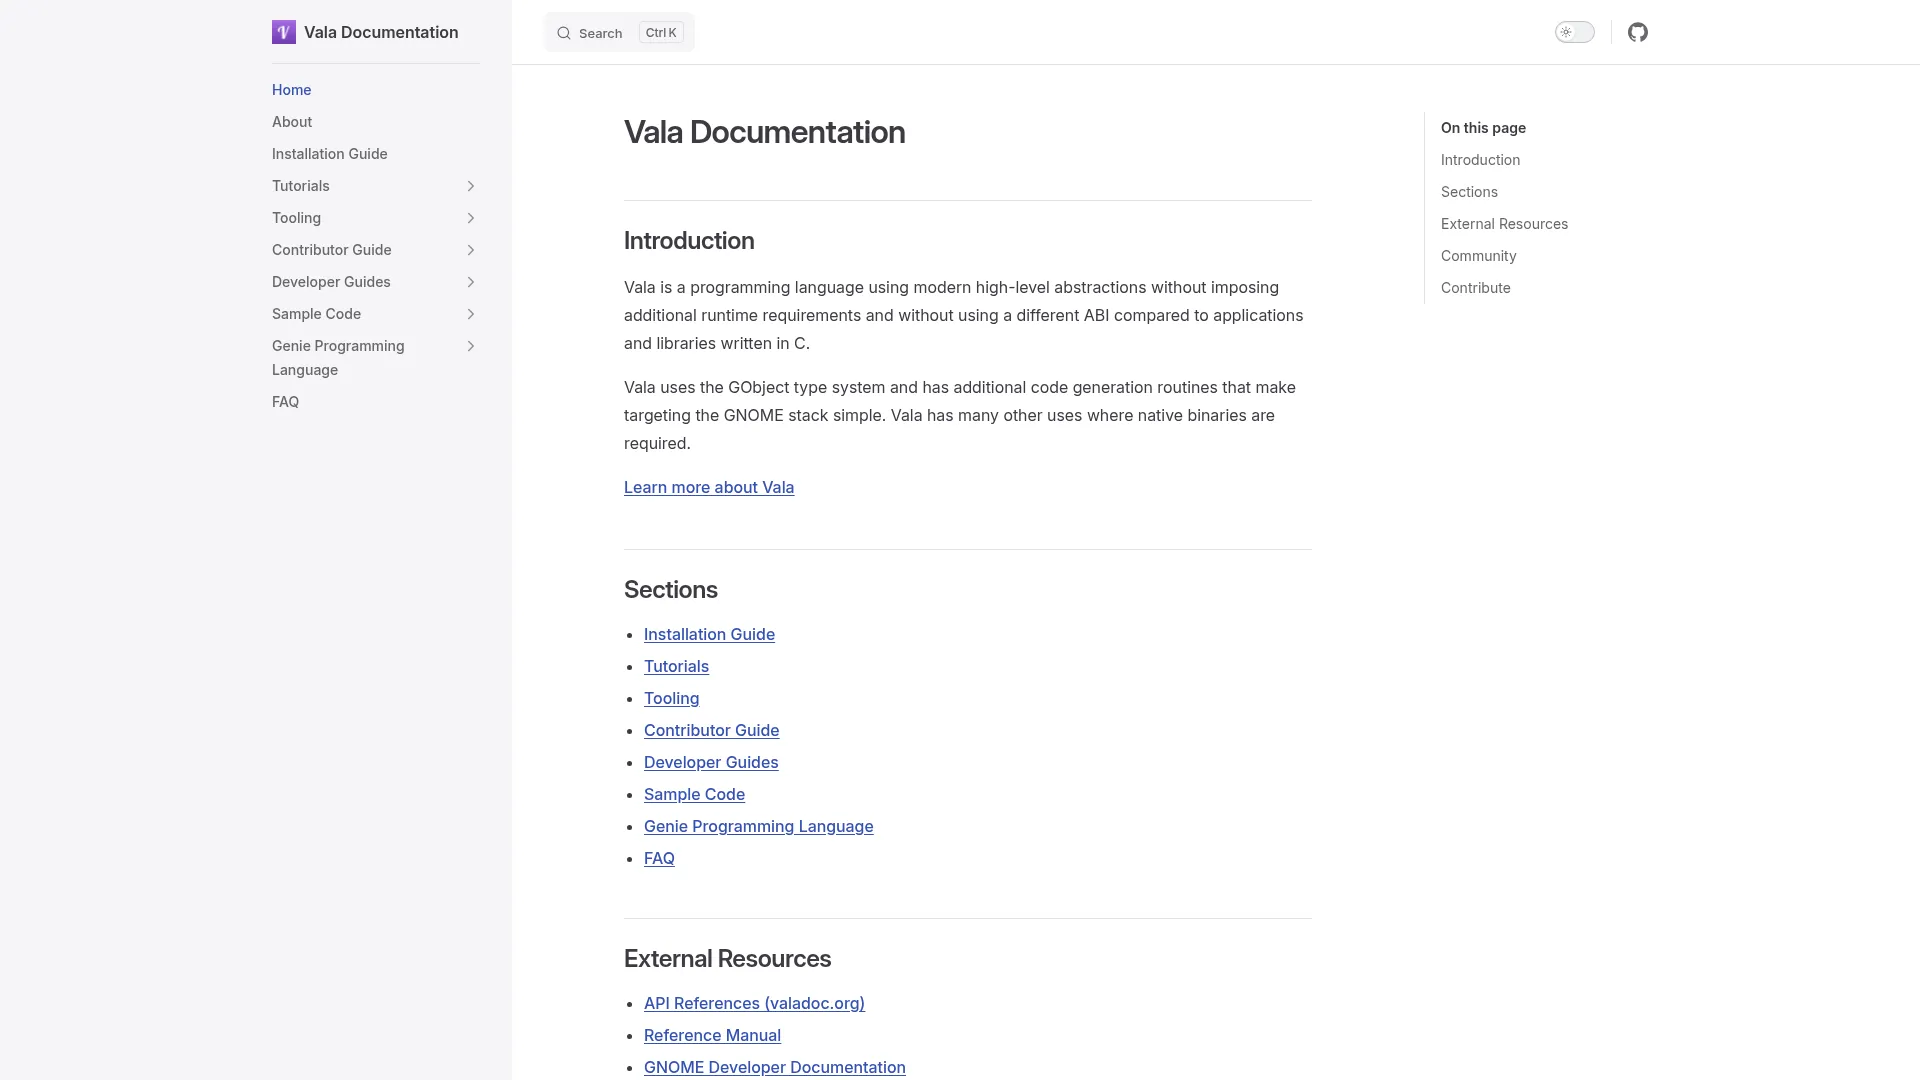Click the Vala Documentation site title
Image resolution: width=1920 pixels, height=1080 pixels.
coord(381,32)
